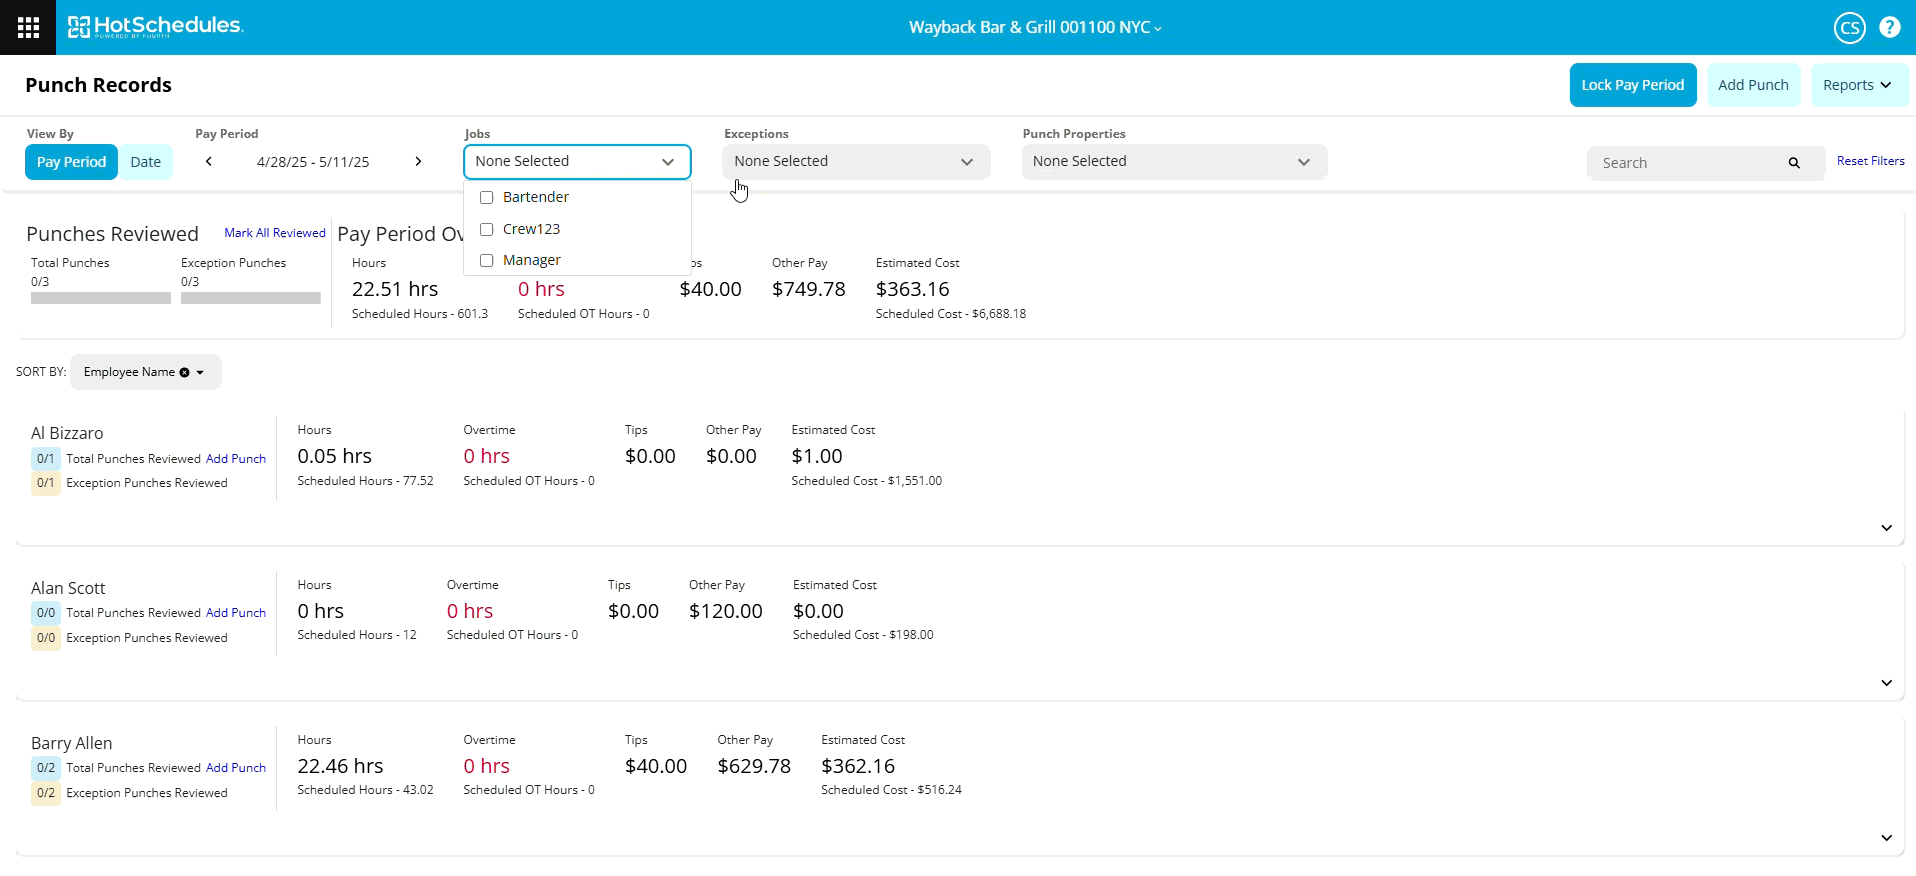Viewport: 1916px width, 876px height.
Task: Open the CS user profile icon
Action: click(x=1849, y=28)
